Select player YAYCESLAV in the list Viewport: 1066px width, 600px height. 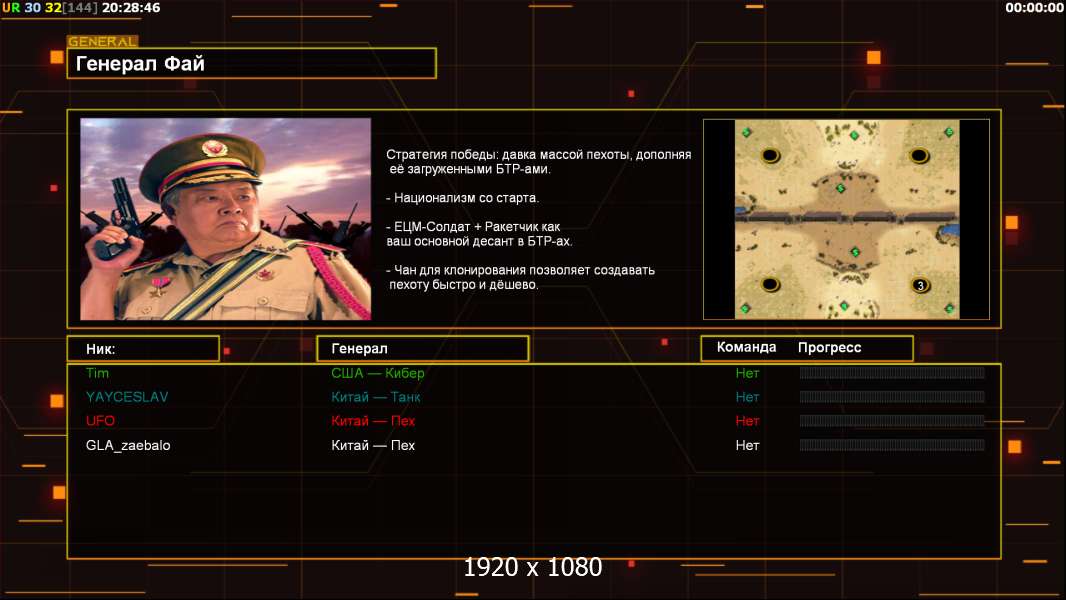[127, 397]
